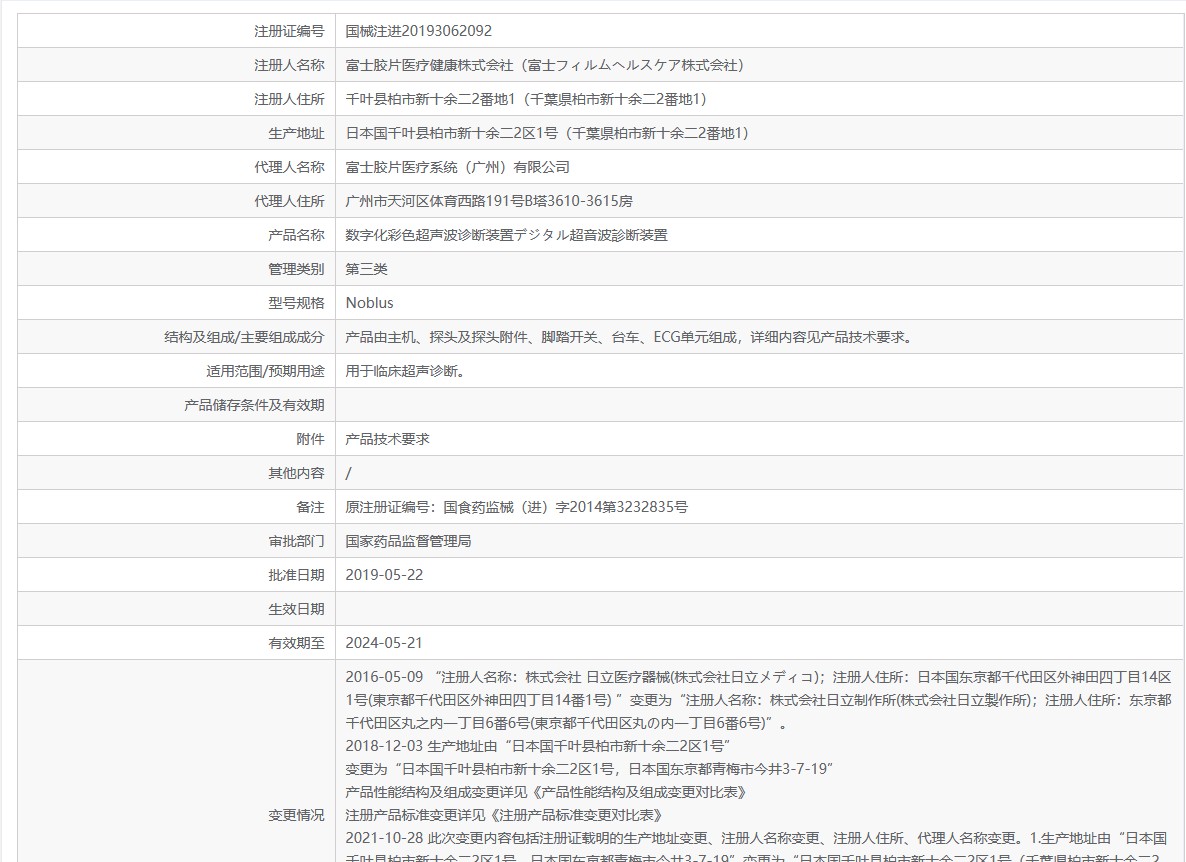Select line 变更为“日本国千叶县柏市新十余二2区1号，日本国东京都青梅市今井3-7-19”
This screenshot has height=862, width=1186.
pyautogui.click(x=589, y=769)
